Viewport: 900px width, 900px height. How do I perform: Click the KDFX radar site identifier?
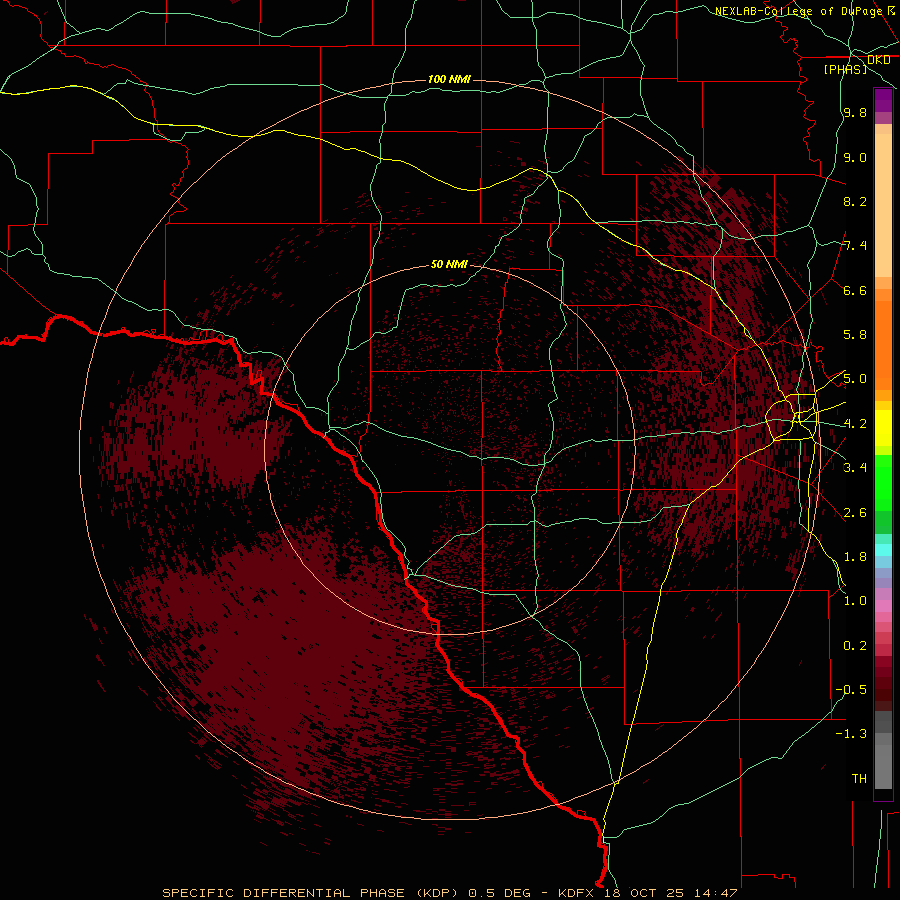(577, 893)
